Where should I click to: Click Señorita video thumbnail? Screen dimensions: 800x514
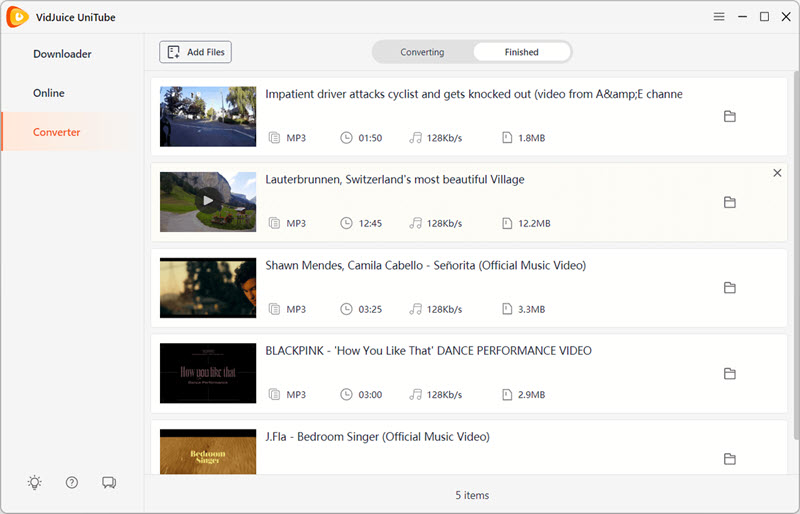pyautogui.click(x=208, y=288)
